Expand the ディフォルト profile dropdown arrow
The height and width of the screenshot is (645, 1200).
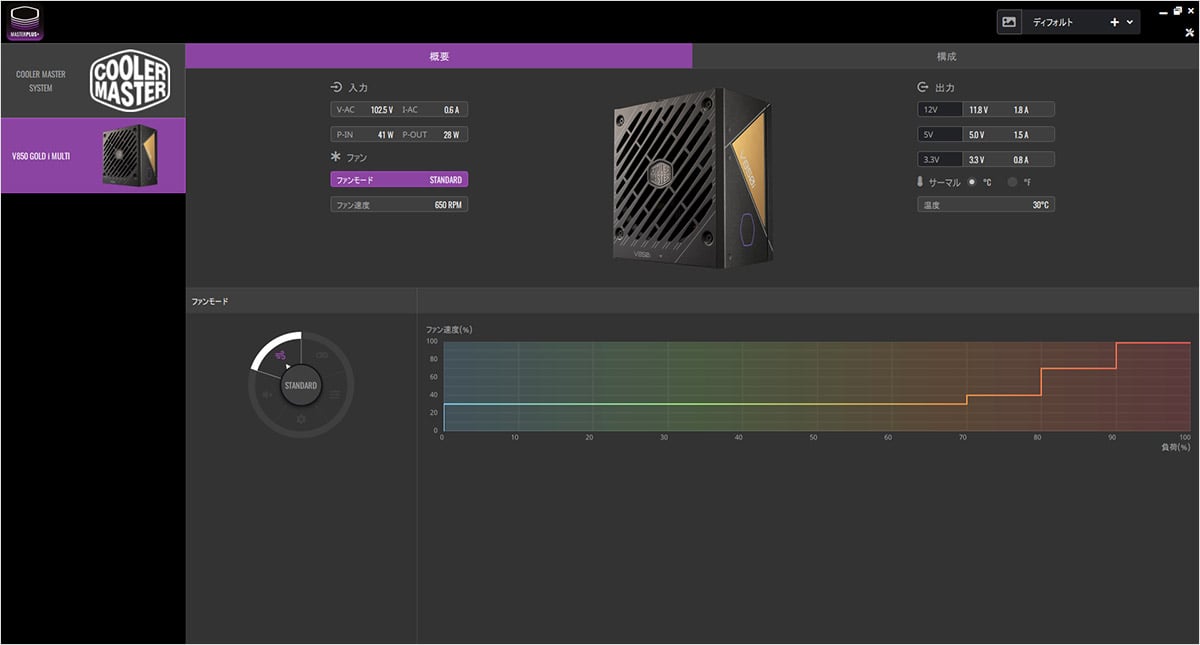tap(1130, 22)
